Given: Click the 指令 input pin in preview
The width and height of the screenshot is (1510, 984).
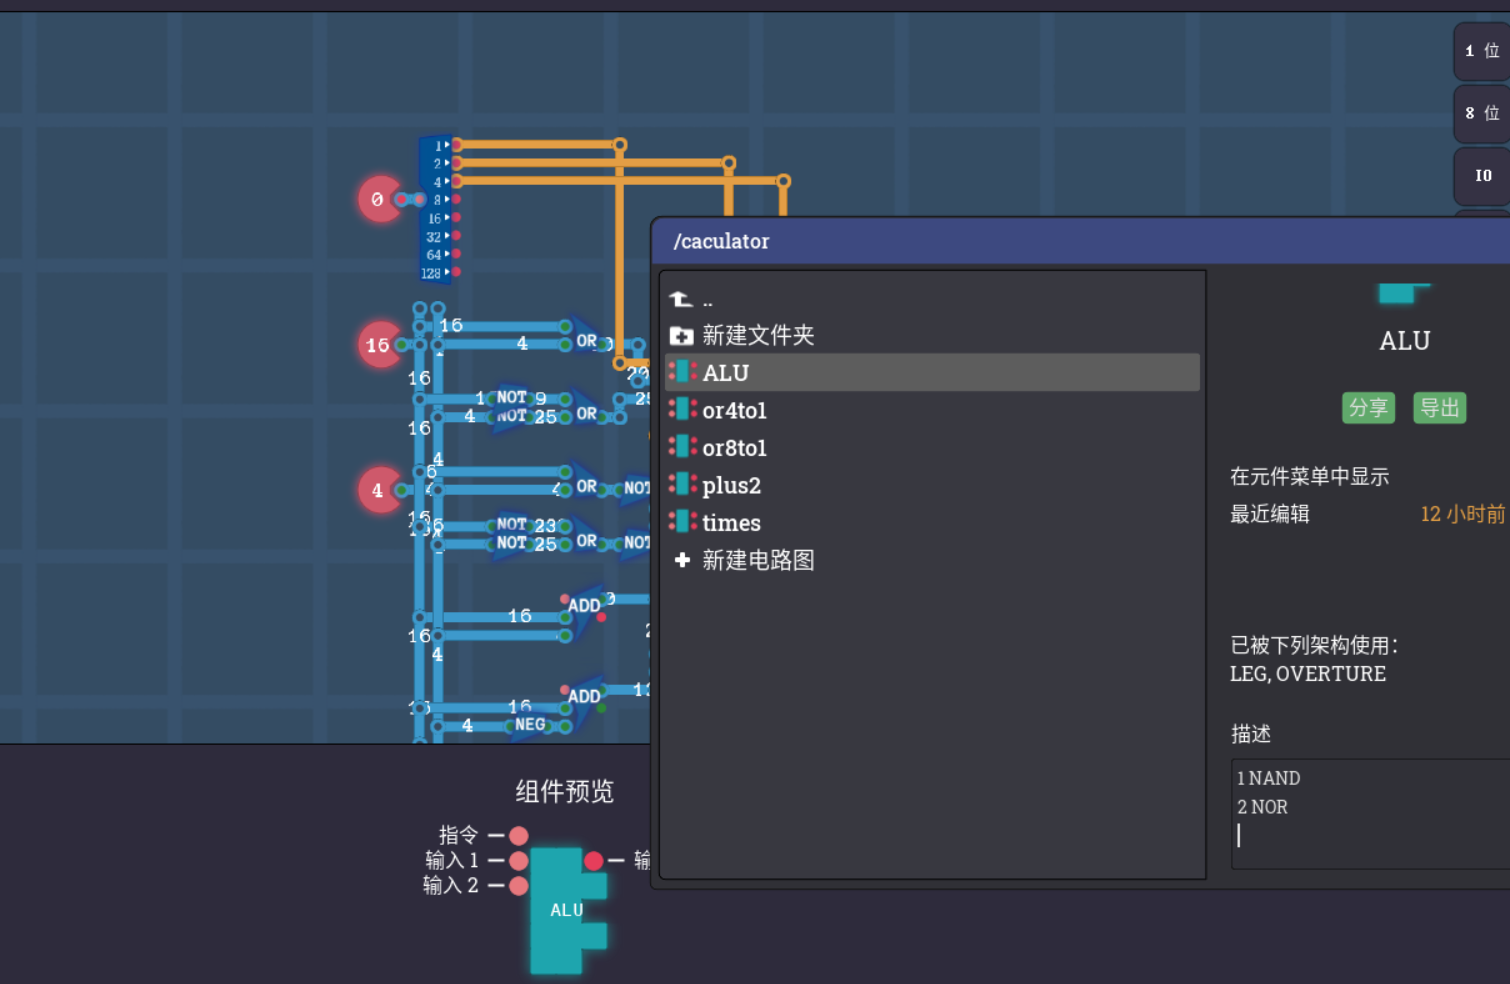Looking at the screenshot, I should (518, 835).
